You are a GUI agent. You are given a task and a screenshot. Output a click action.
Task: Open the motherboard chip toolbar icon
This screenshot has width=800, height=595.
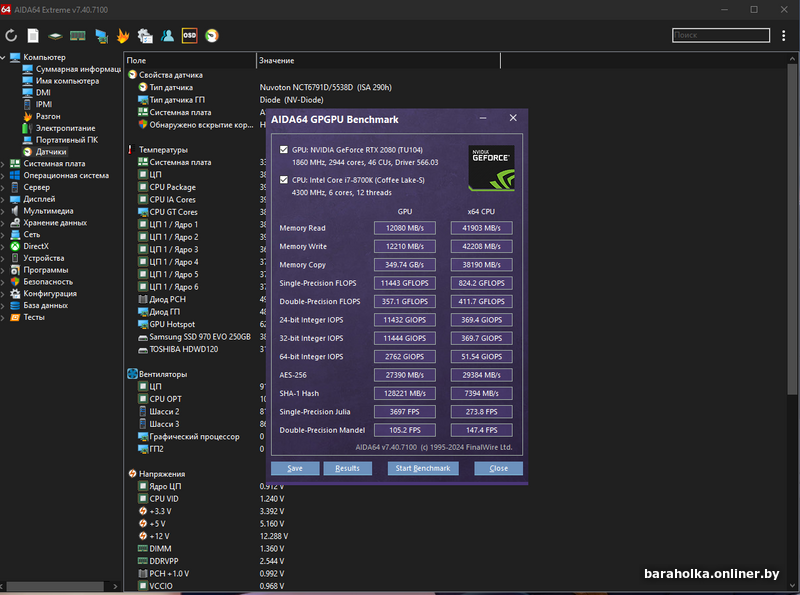pos(55,36)
